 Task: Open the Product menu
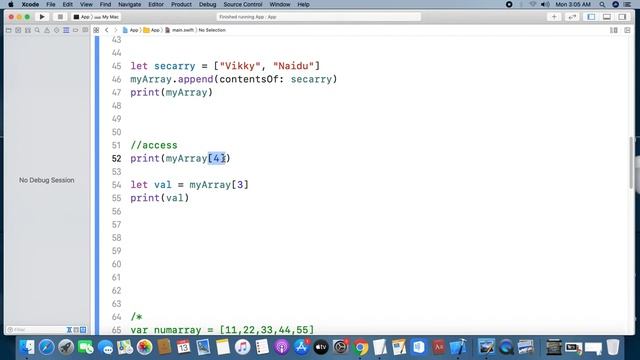coord(181,4)
